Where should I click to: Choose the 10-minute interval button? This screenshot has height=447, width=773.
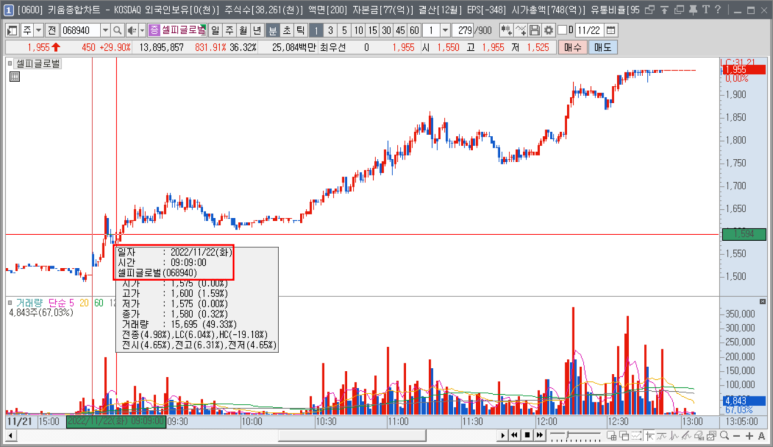(358, 31)
